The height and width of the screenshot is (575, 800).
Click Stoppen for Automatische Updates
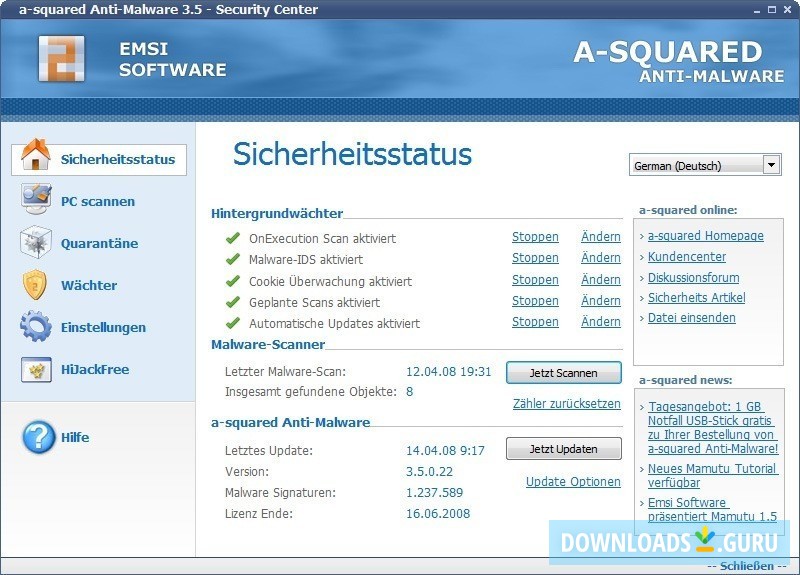(x=535, y=321)
